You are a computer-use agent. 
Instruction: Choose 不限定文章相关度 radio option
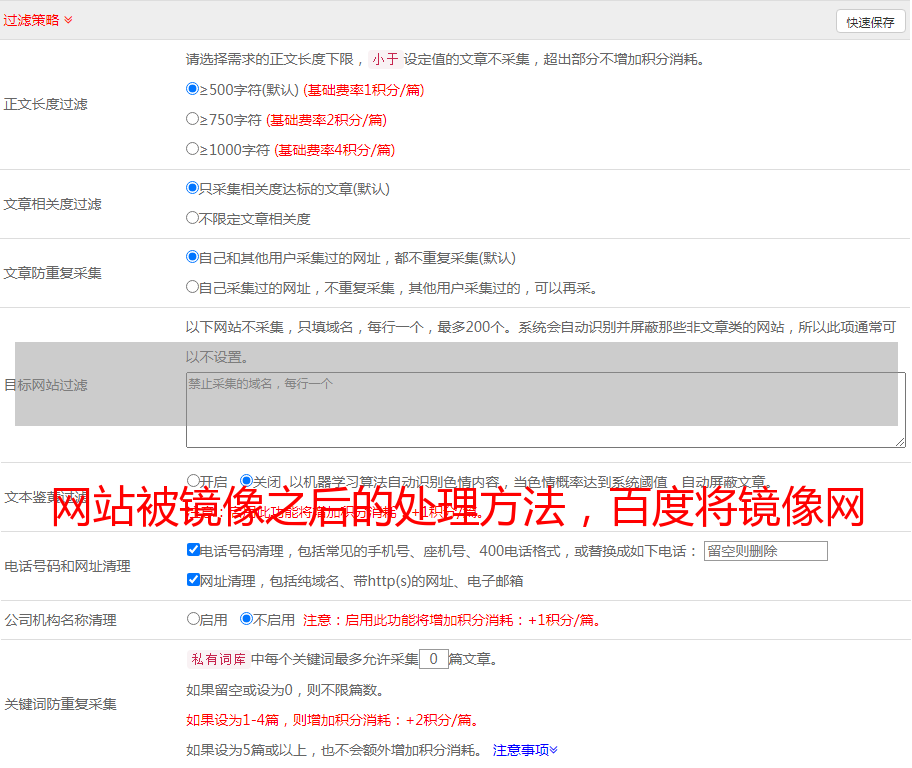(193, 218)
